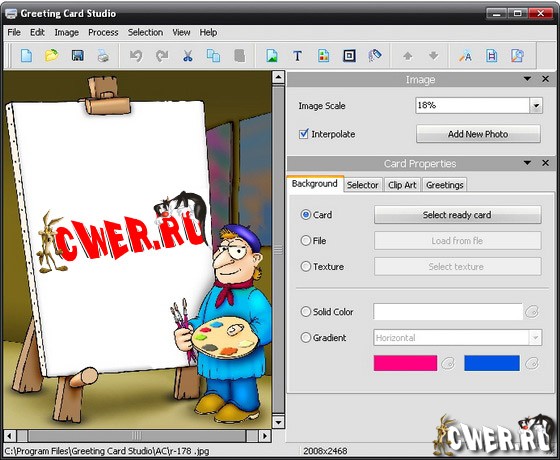Click the New document icon
The width and height of the screenshot is (560, 460).
[26, 56]
